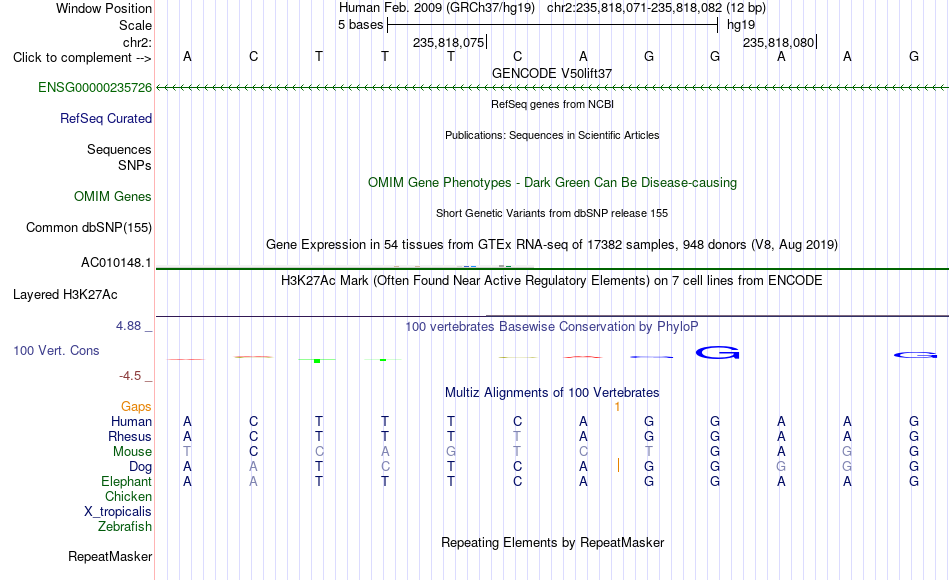Open the RefSeq Curated track label
Screen dimensions: 950x580
[x=105, y=118]
